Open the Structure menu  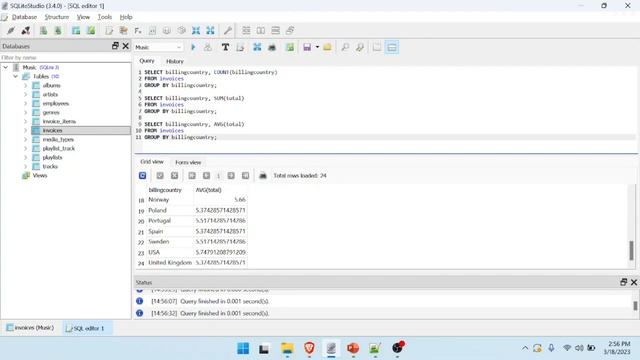point(56,17)
